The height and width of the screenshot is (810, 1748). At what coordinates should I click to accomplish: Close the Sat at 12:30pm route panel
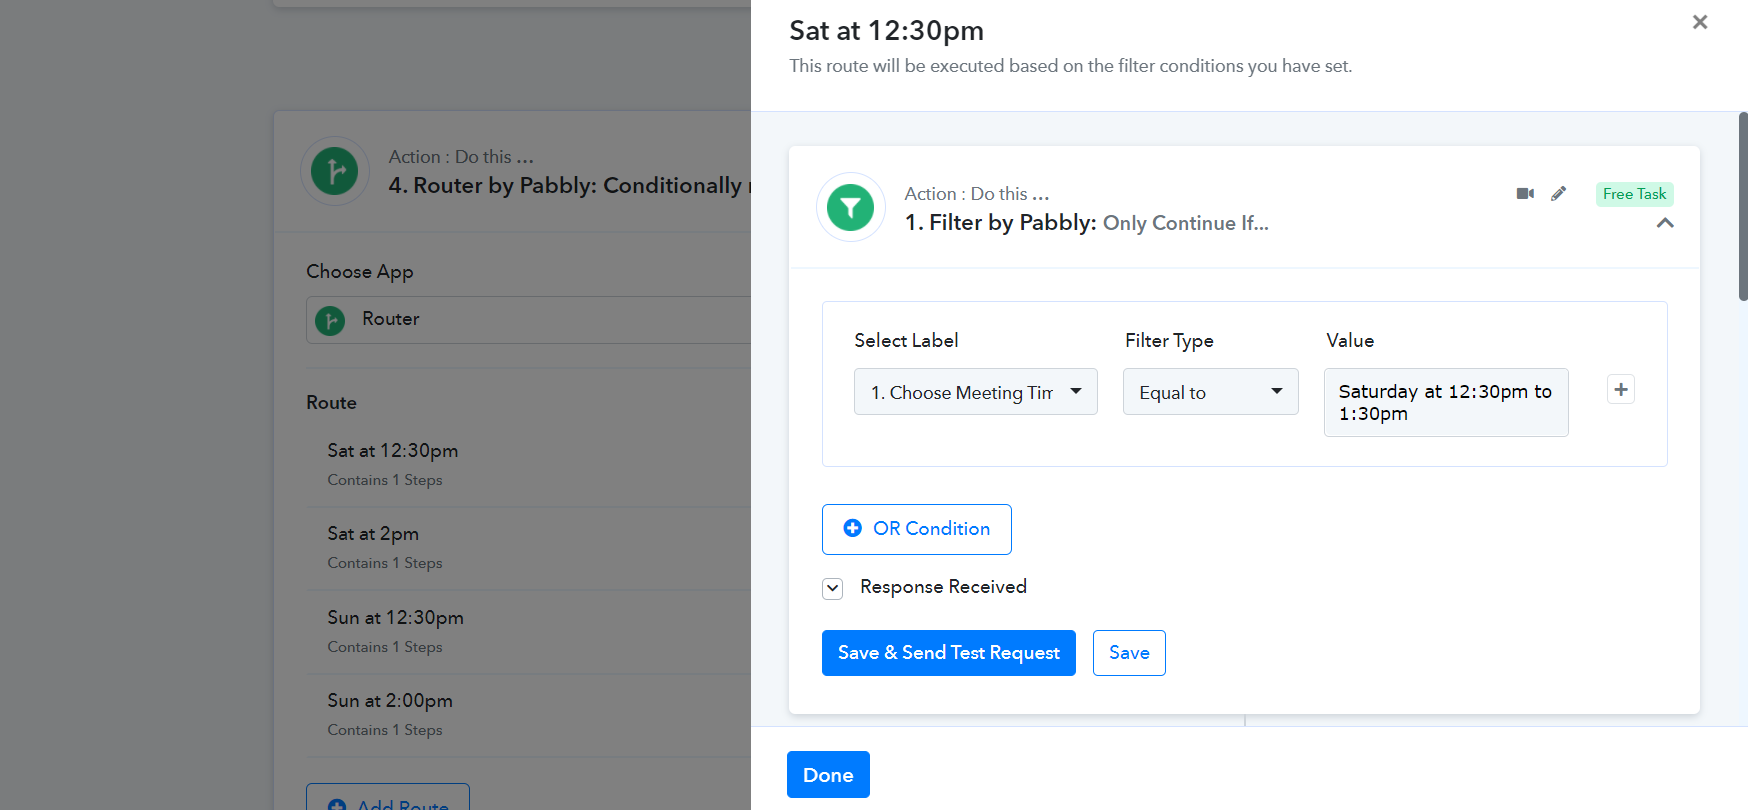tap(1699, 22)
